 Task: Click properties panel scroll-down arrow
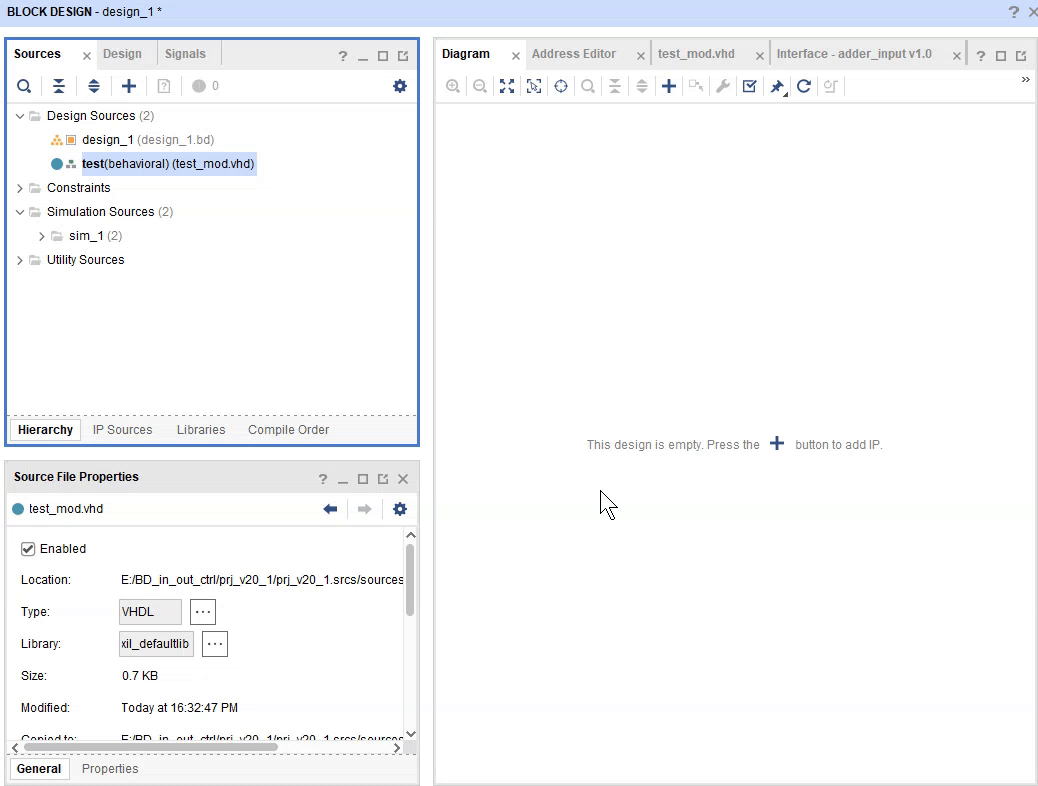(x=410, y=734)
